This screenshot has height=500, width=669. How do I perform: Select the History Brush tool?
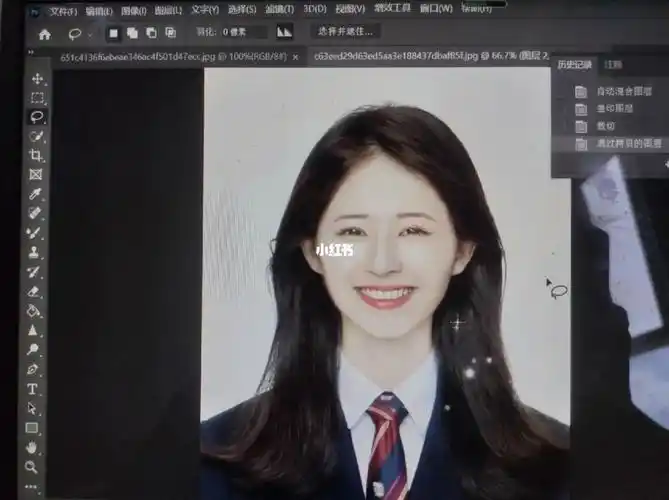(x=34, y=272)
